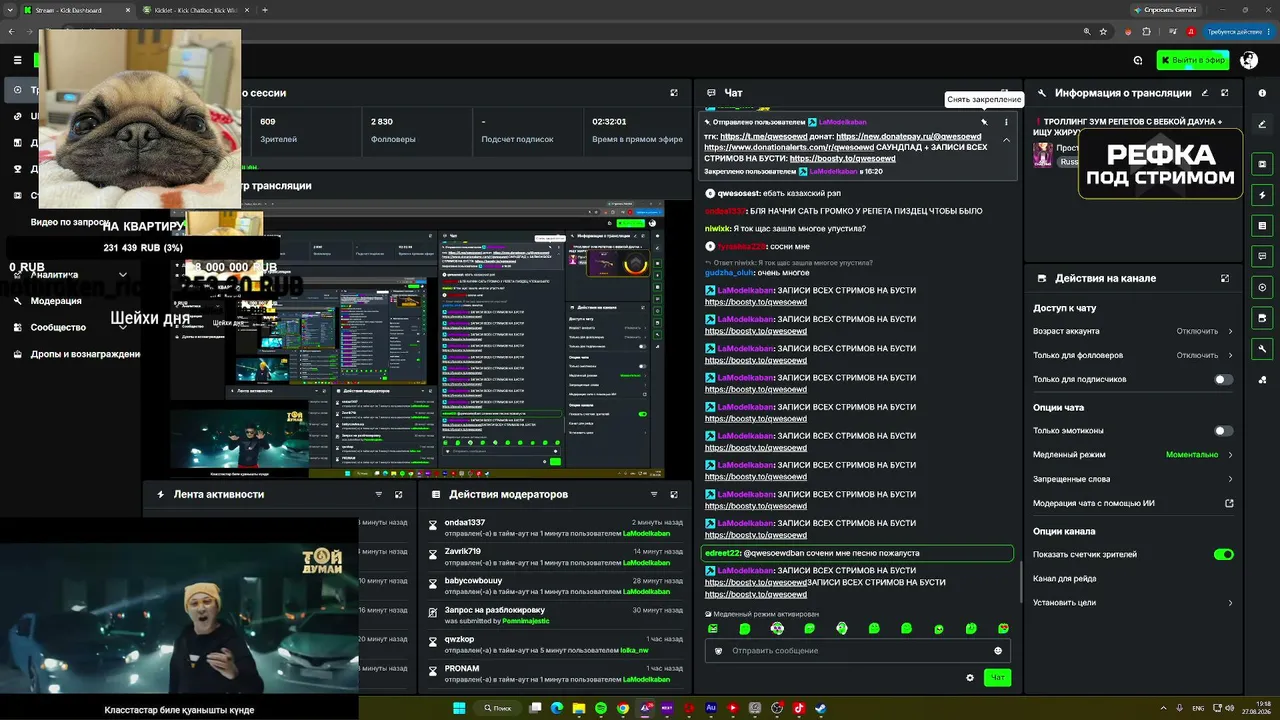Open the donatepay link in pinned message
Viewport: 1280px width, 720px height.
coord(908,136)
